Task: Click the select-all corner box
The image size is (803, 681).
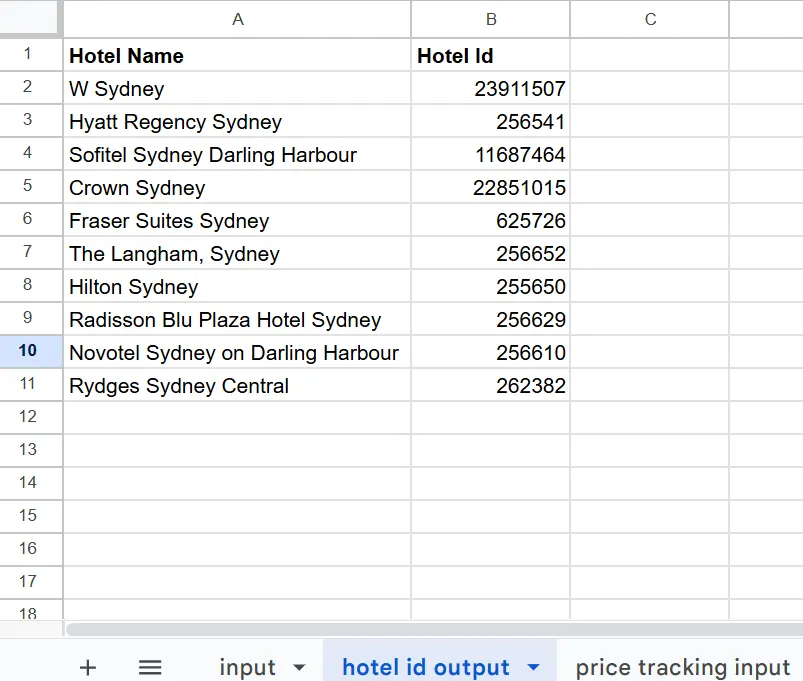Action: (x=31, y=18)
